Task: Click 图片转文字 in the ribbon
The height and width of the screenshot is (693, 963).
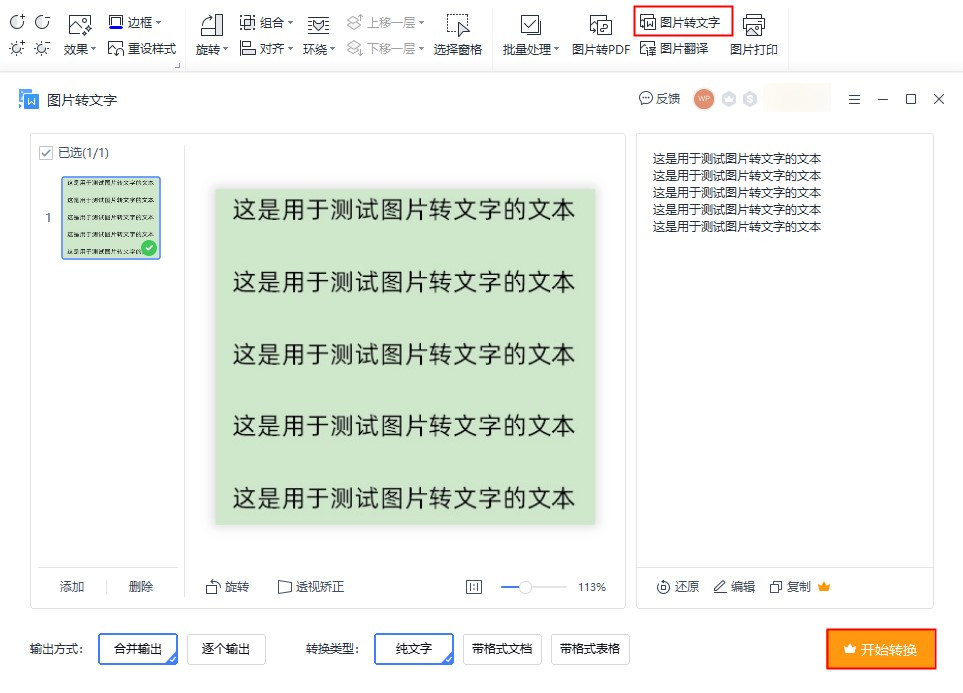Action: (683, 22)
